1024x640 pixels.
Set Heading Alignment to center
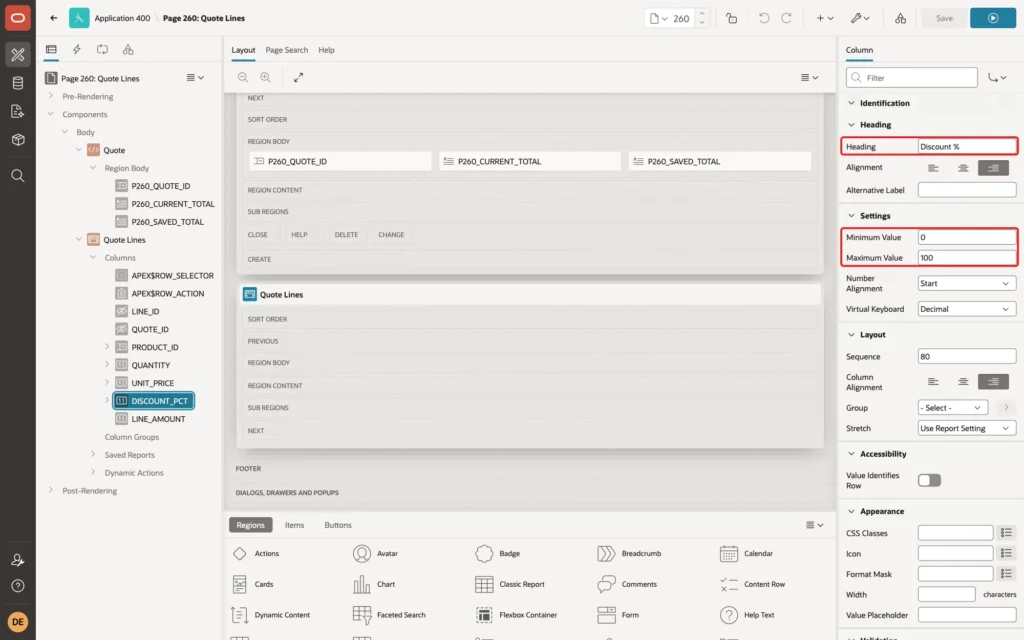963,168
